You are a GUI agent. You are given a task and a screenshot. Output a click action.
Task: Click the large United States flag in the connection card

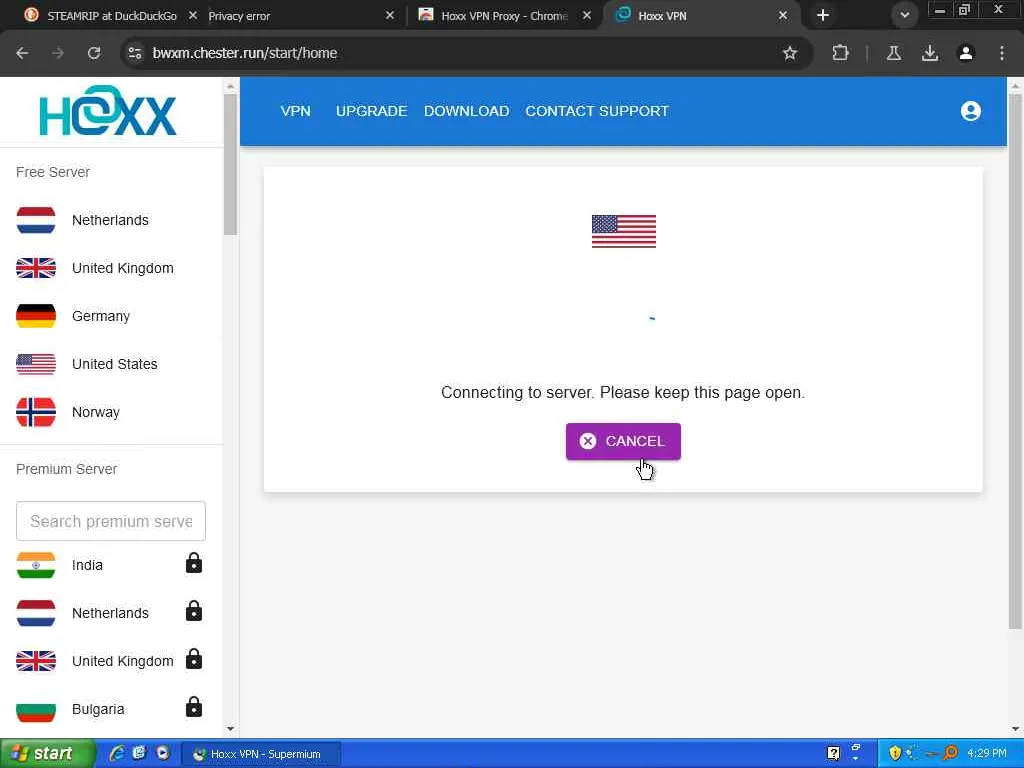click(x=624, y=231)
